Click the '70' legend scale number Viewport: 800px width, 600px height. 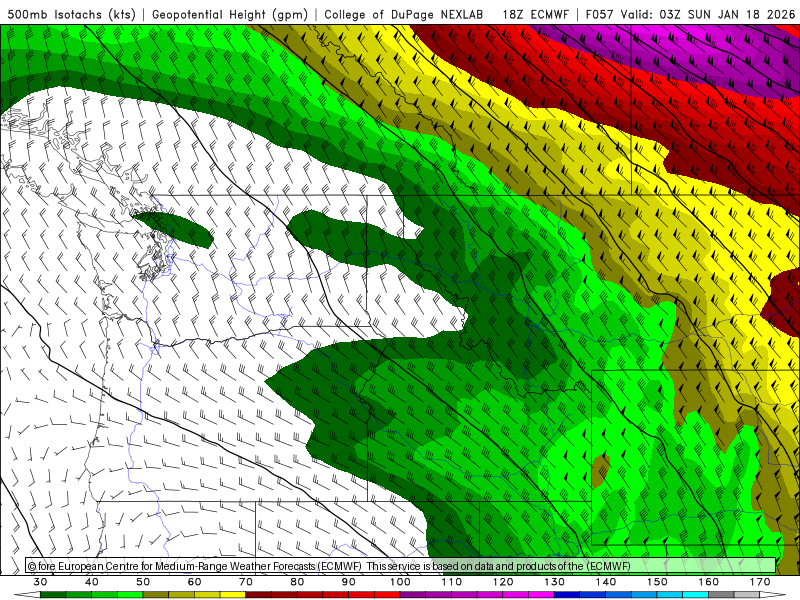[246, 582]
